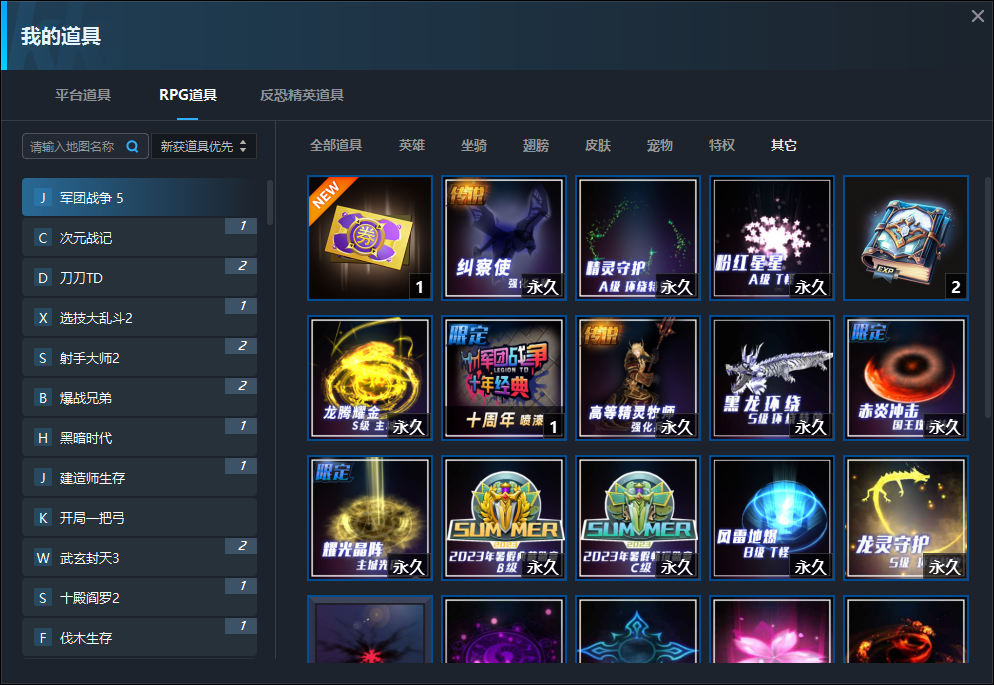
Task: Select the 龙灵守护 yellow dragon item
Action: point(906,518)
